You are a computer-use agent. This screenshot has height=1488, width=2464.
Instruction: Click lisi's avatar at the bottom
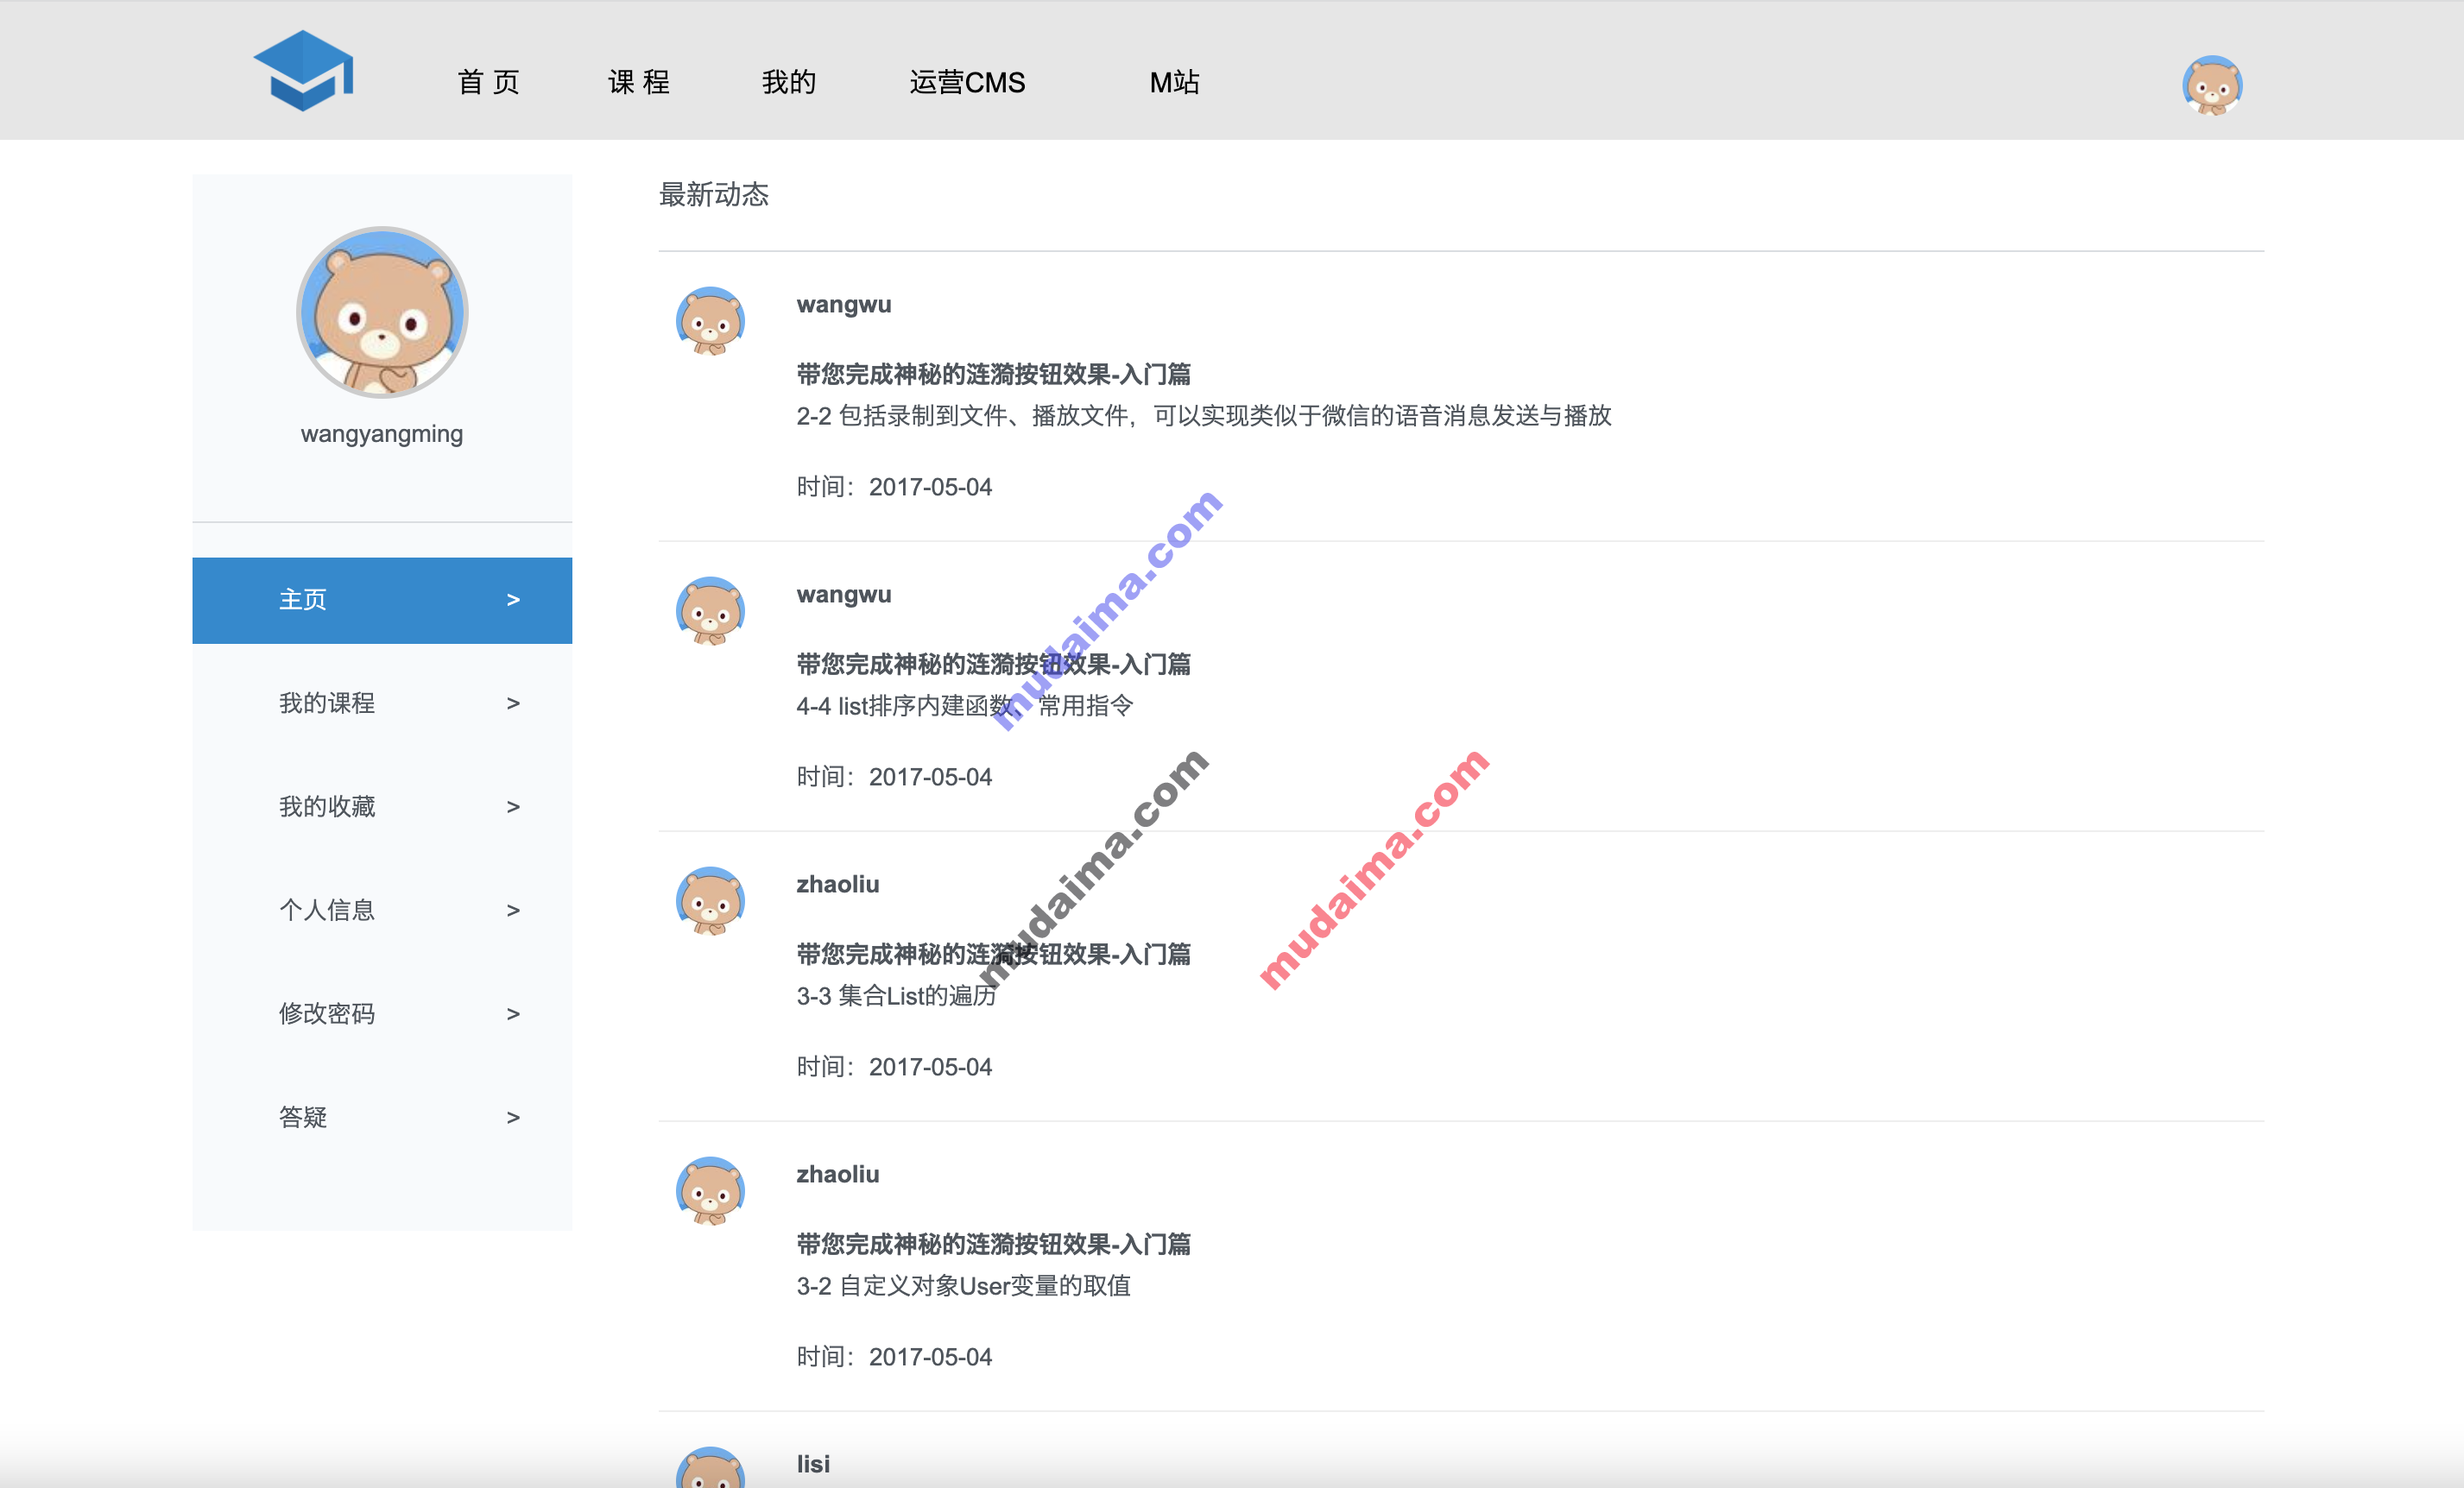coord(710,1466)
